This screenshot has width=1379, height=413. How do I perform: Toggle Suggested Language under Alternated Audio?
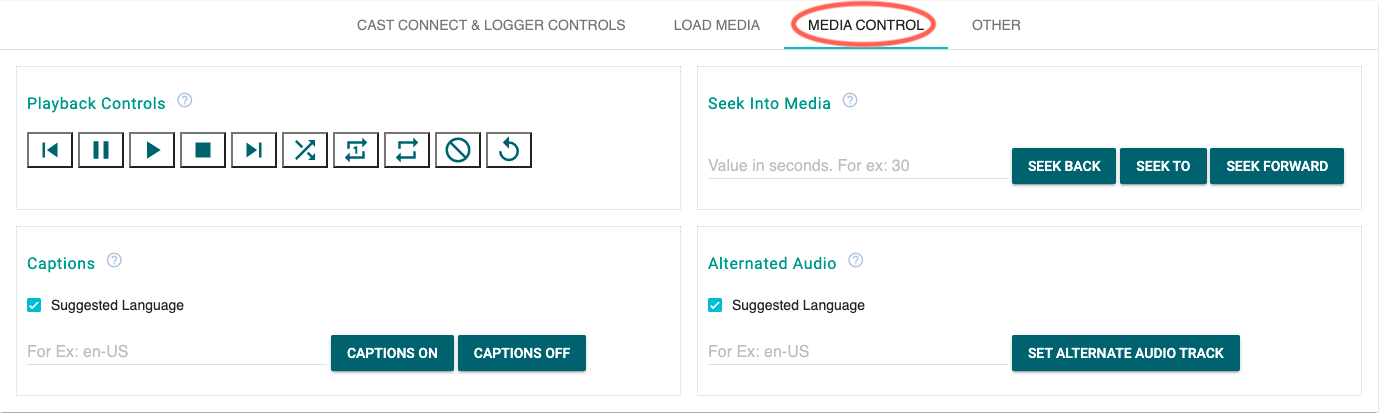pos(715,305)
